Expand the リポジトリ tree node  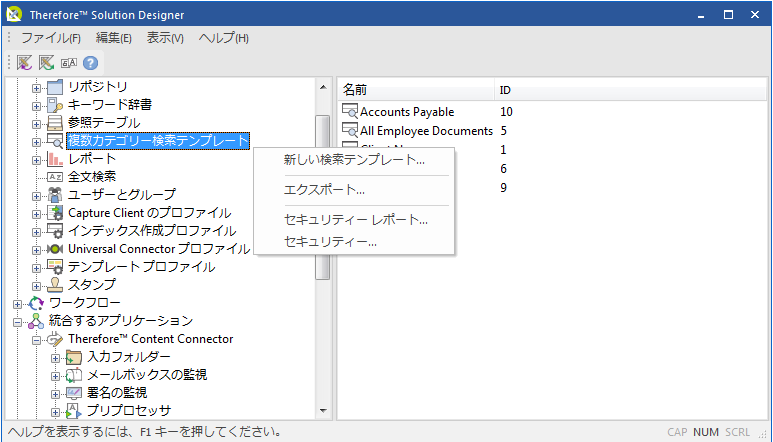(37, 87)
